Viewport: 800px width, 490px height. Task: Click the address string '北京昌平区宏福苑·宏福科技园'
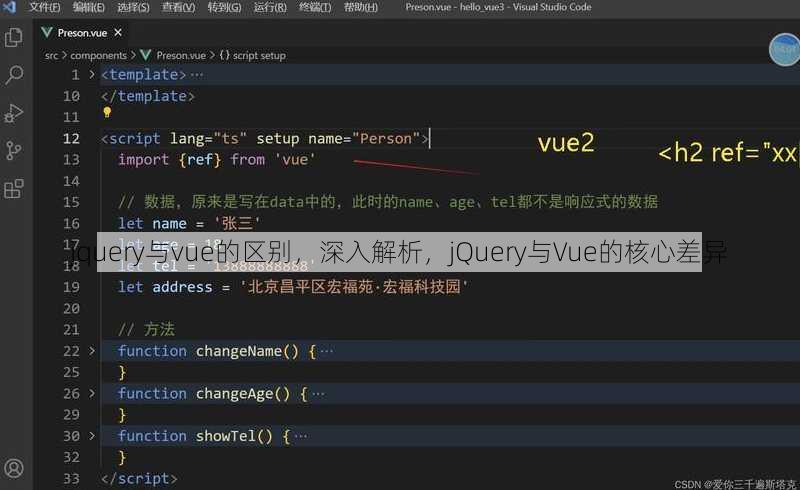coord(354,287)
